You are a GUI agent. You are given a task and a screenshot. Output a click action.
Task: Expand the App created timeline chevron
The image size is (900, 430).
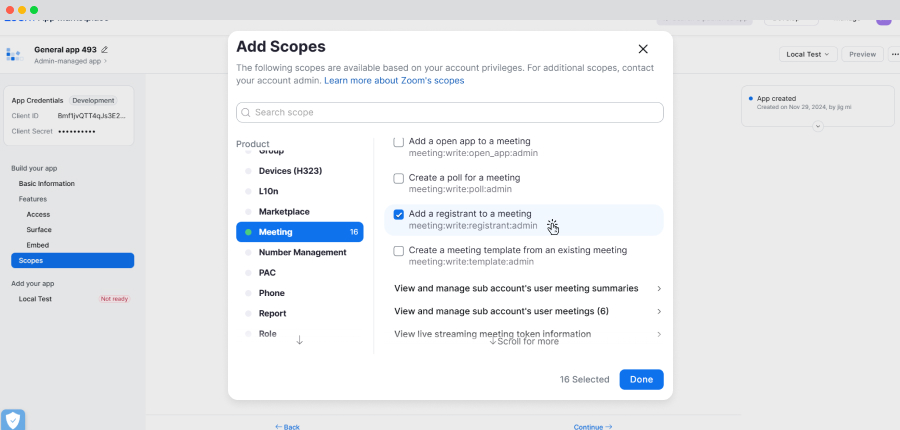[x=818, y=126]
